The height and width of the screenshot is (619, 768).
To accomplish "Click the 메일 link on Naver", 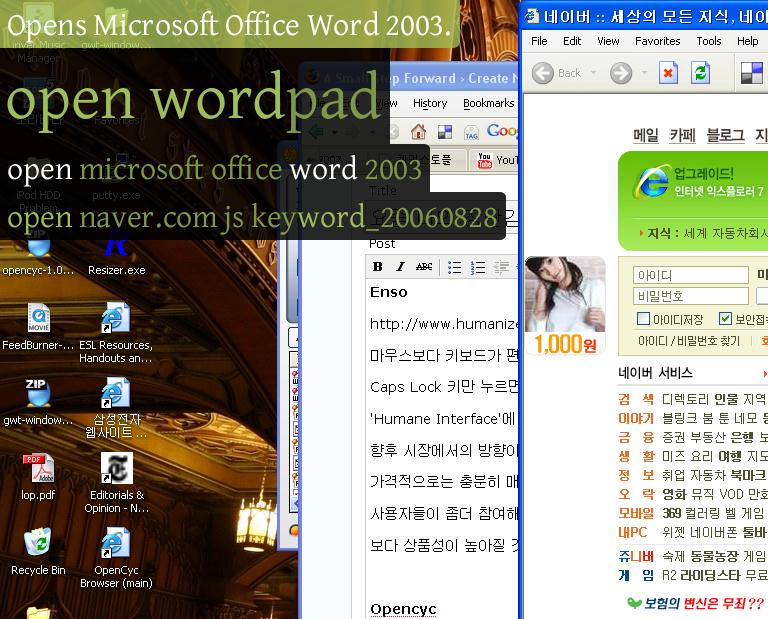I will (x=646, y=135).
